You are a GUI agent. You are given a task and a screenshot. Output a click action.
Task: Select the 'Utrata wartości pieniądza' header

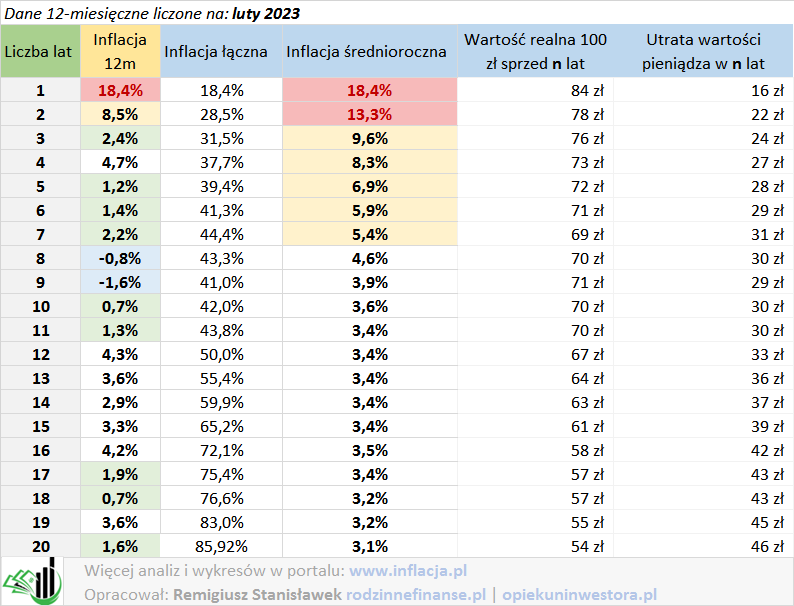click(704, 51)
